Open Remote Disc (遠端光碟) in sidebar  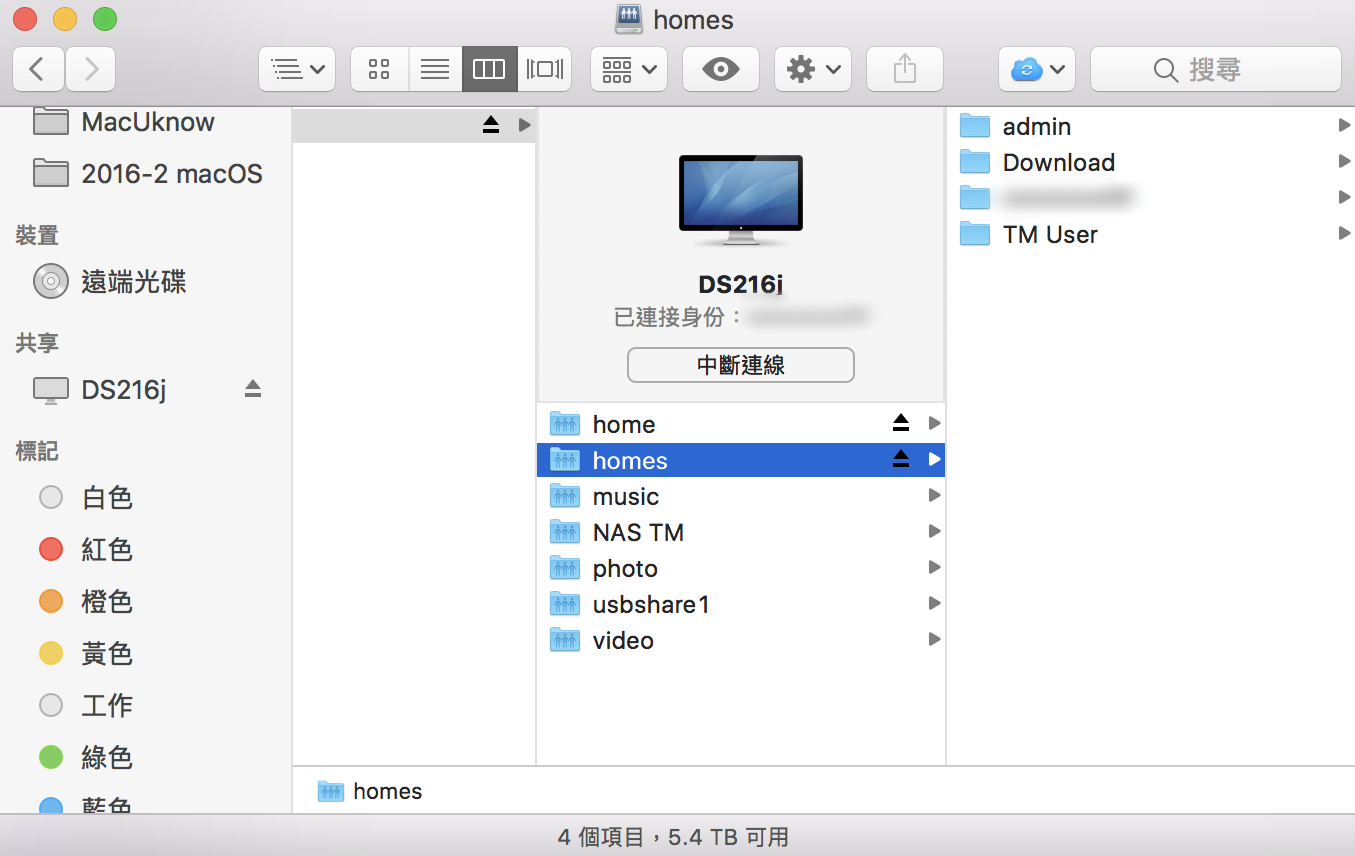click(133, 282)
